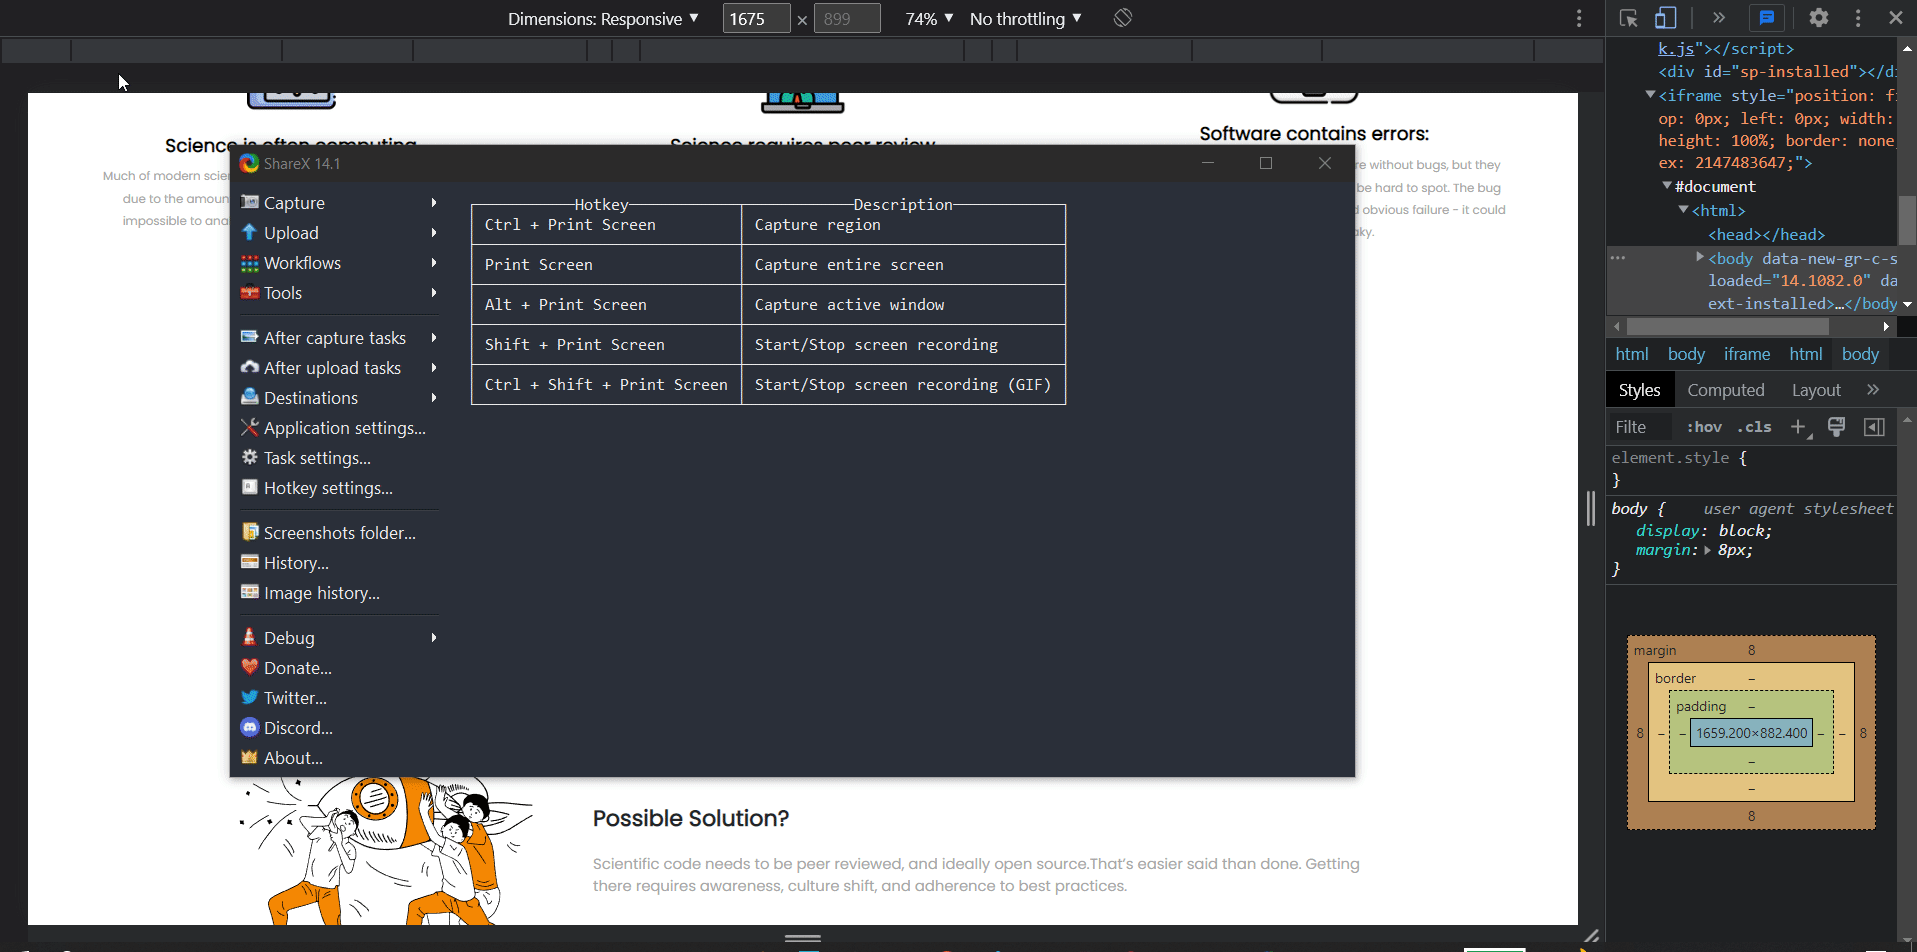The width and height of the screenshot is (1917, 952).
Task: Show more Styles pane tabs chevron
Action: coord(1873,390)
